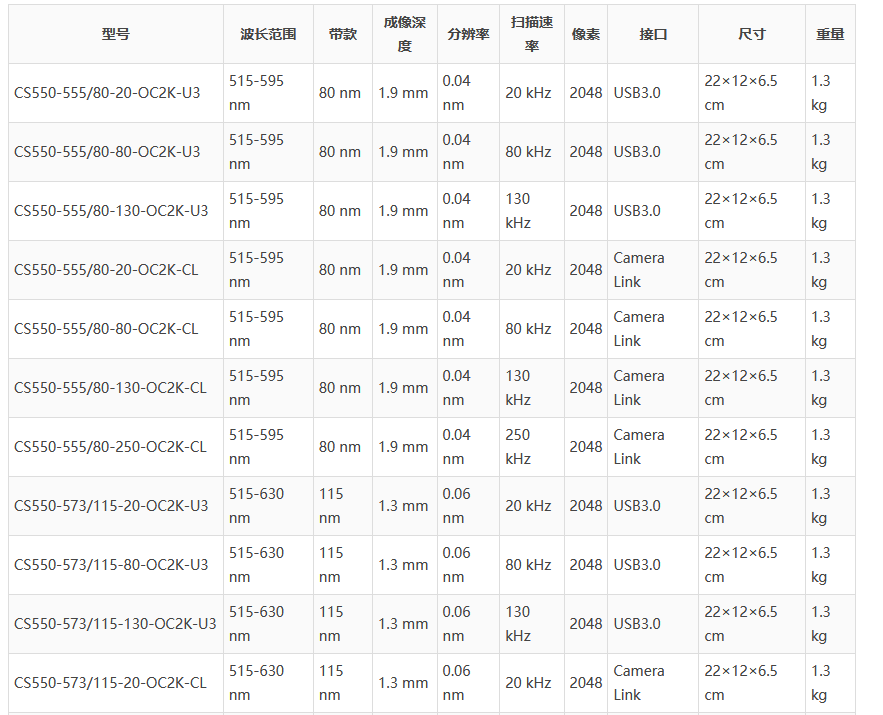Click the 型号 column header
883x715 pixels.
pyautogui.click(x=115, y=34)
